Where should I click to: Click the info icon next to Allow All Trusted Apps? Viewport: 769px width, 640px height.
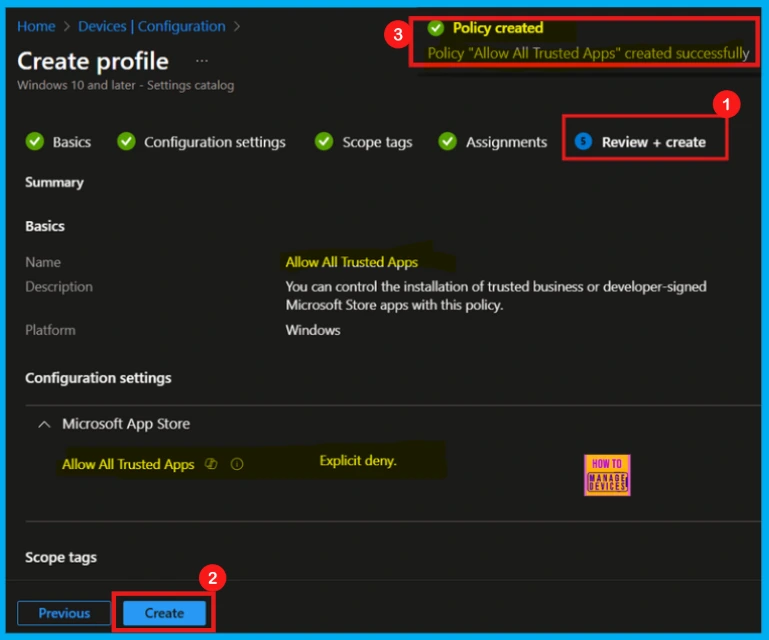237,464
